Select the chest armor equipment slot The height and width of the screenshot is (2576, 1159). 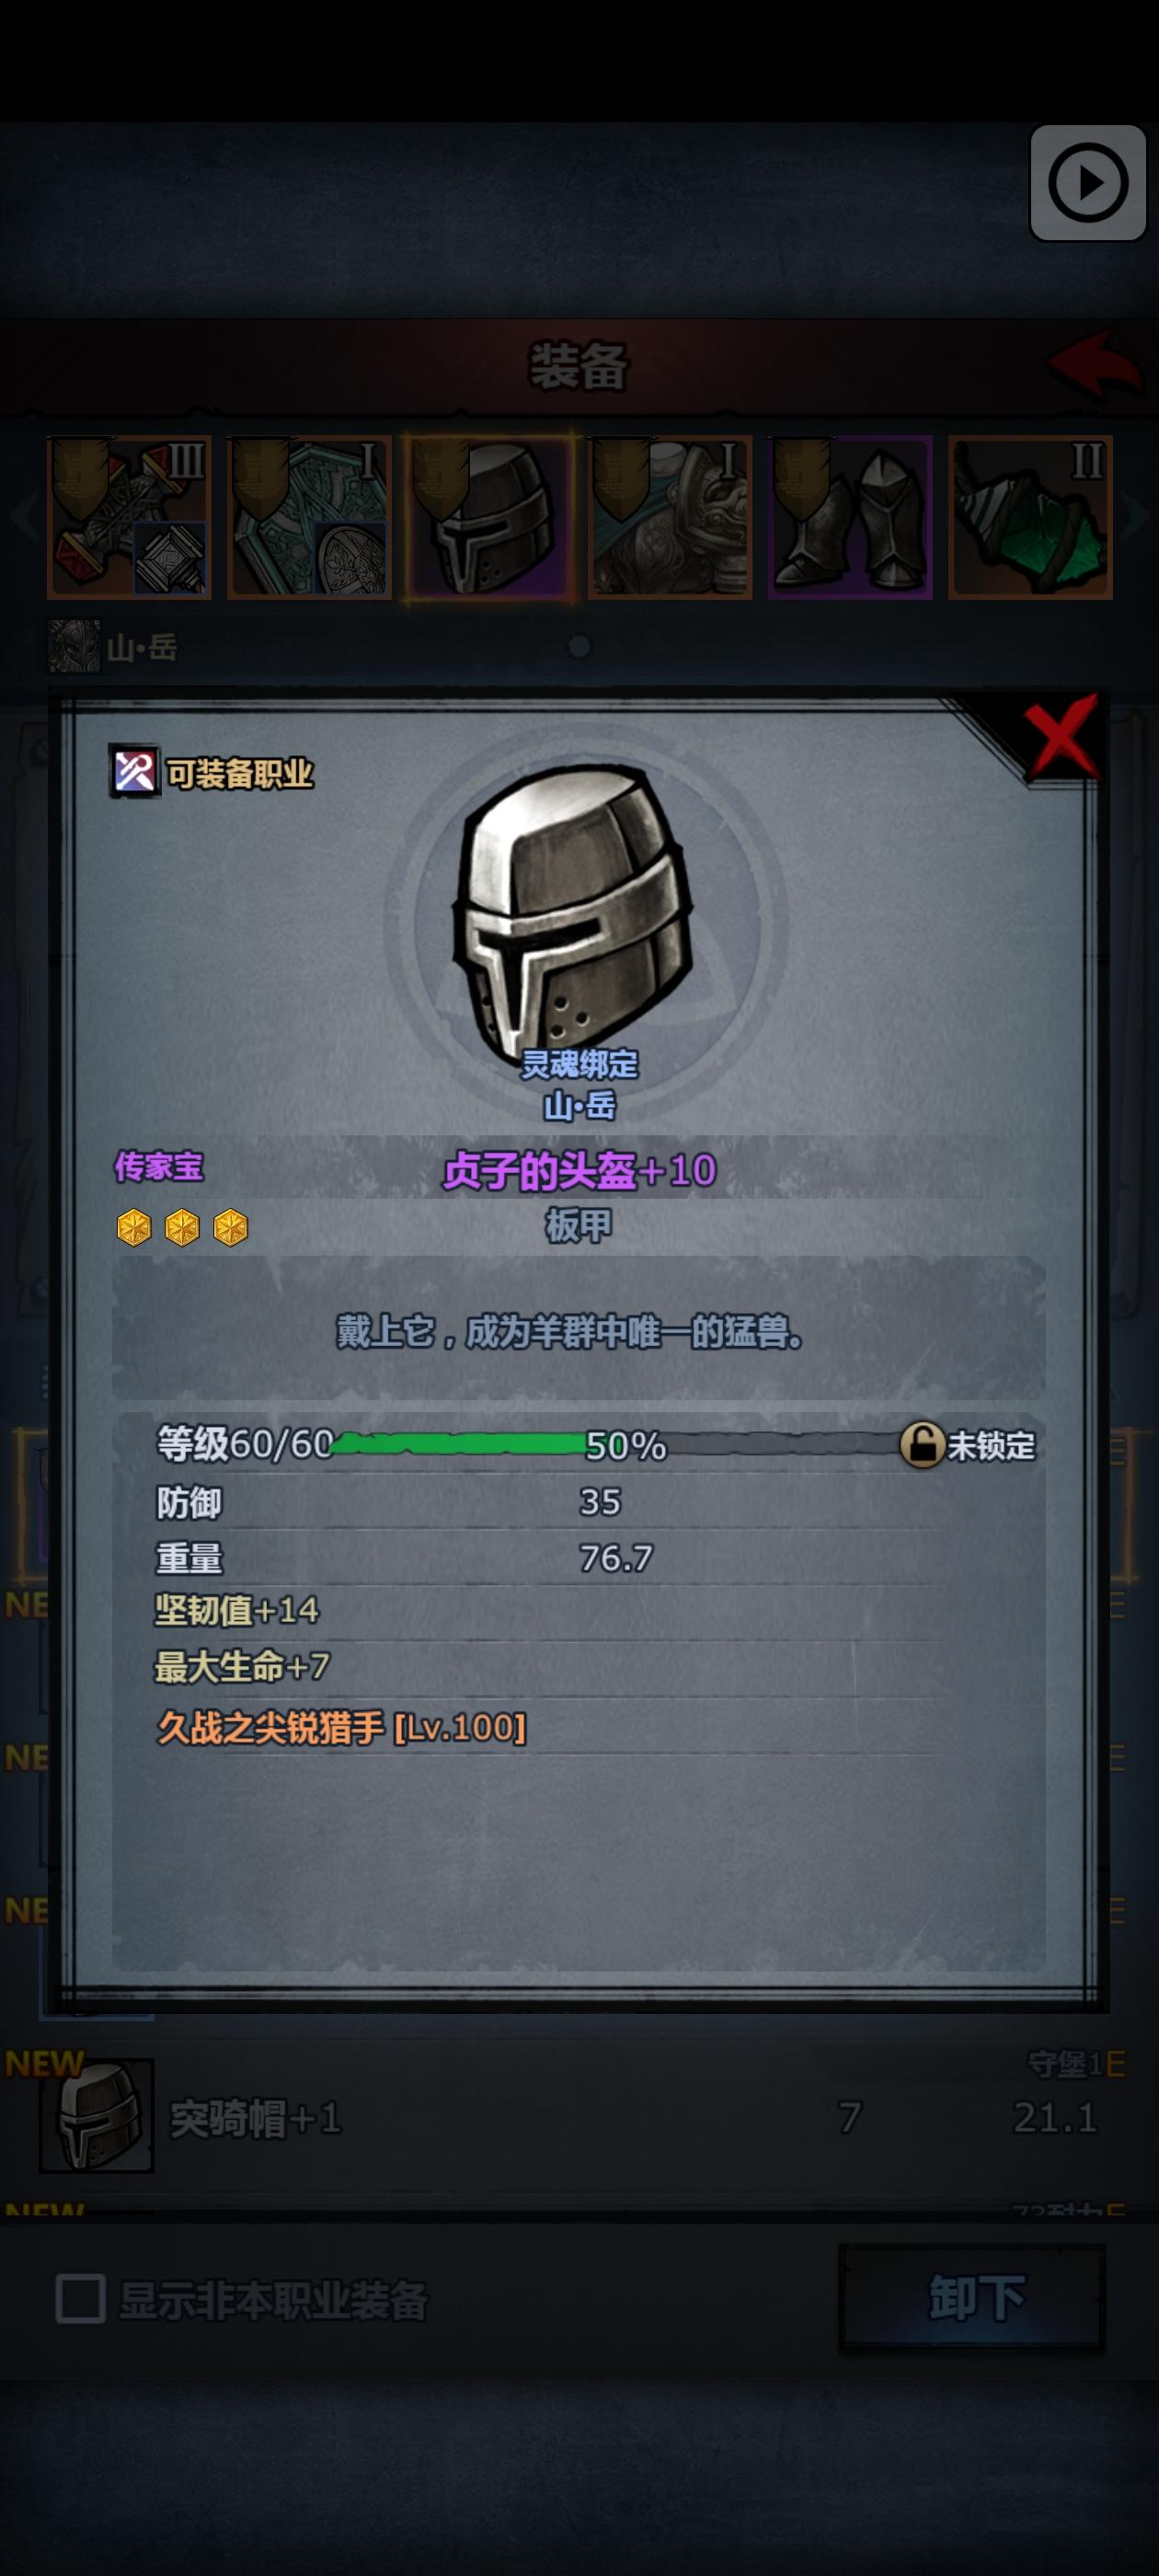point(670,517)
